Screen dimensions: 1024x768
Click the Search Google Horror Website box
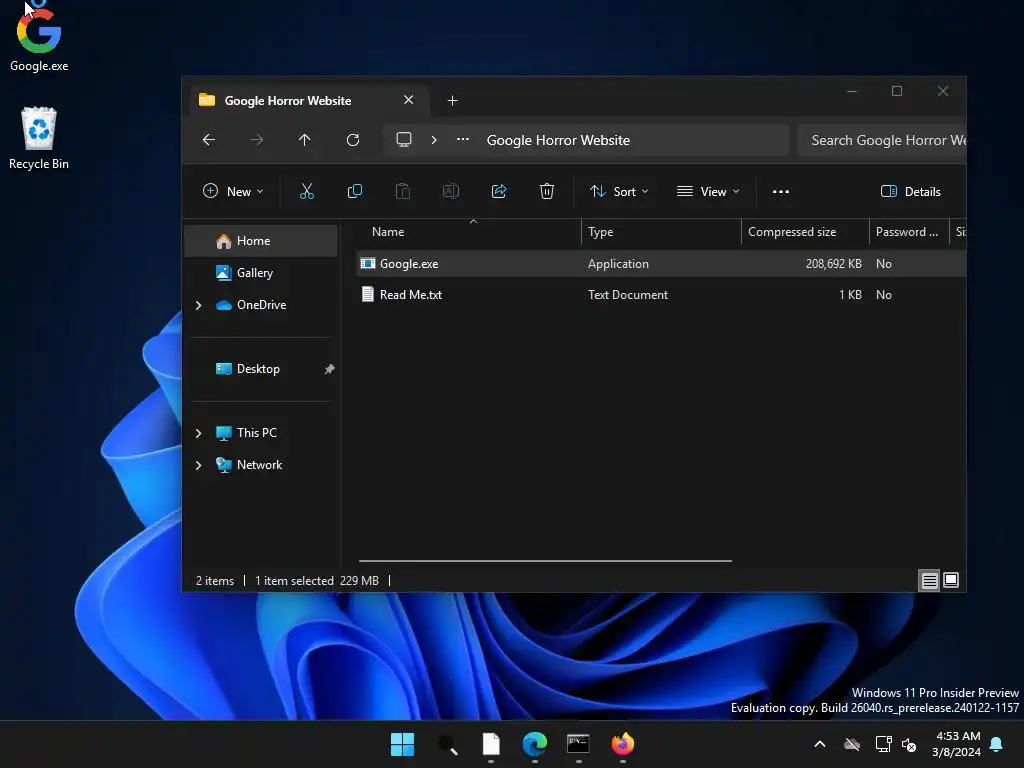[882, 140]
